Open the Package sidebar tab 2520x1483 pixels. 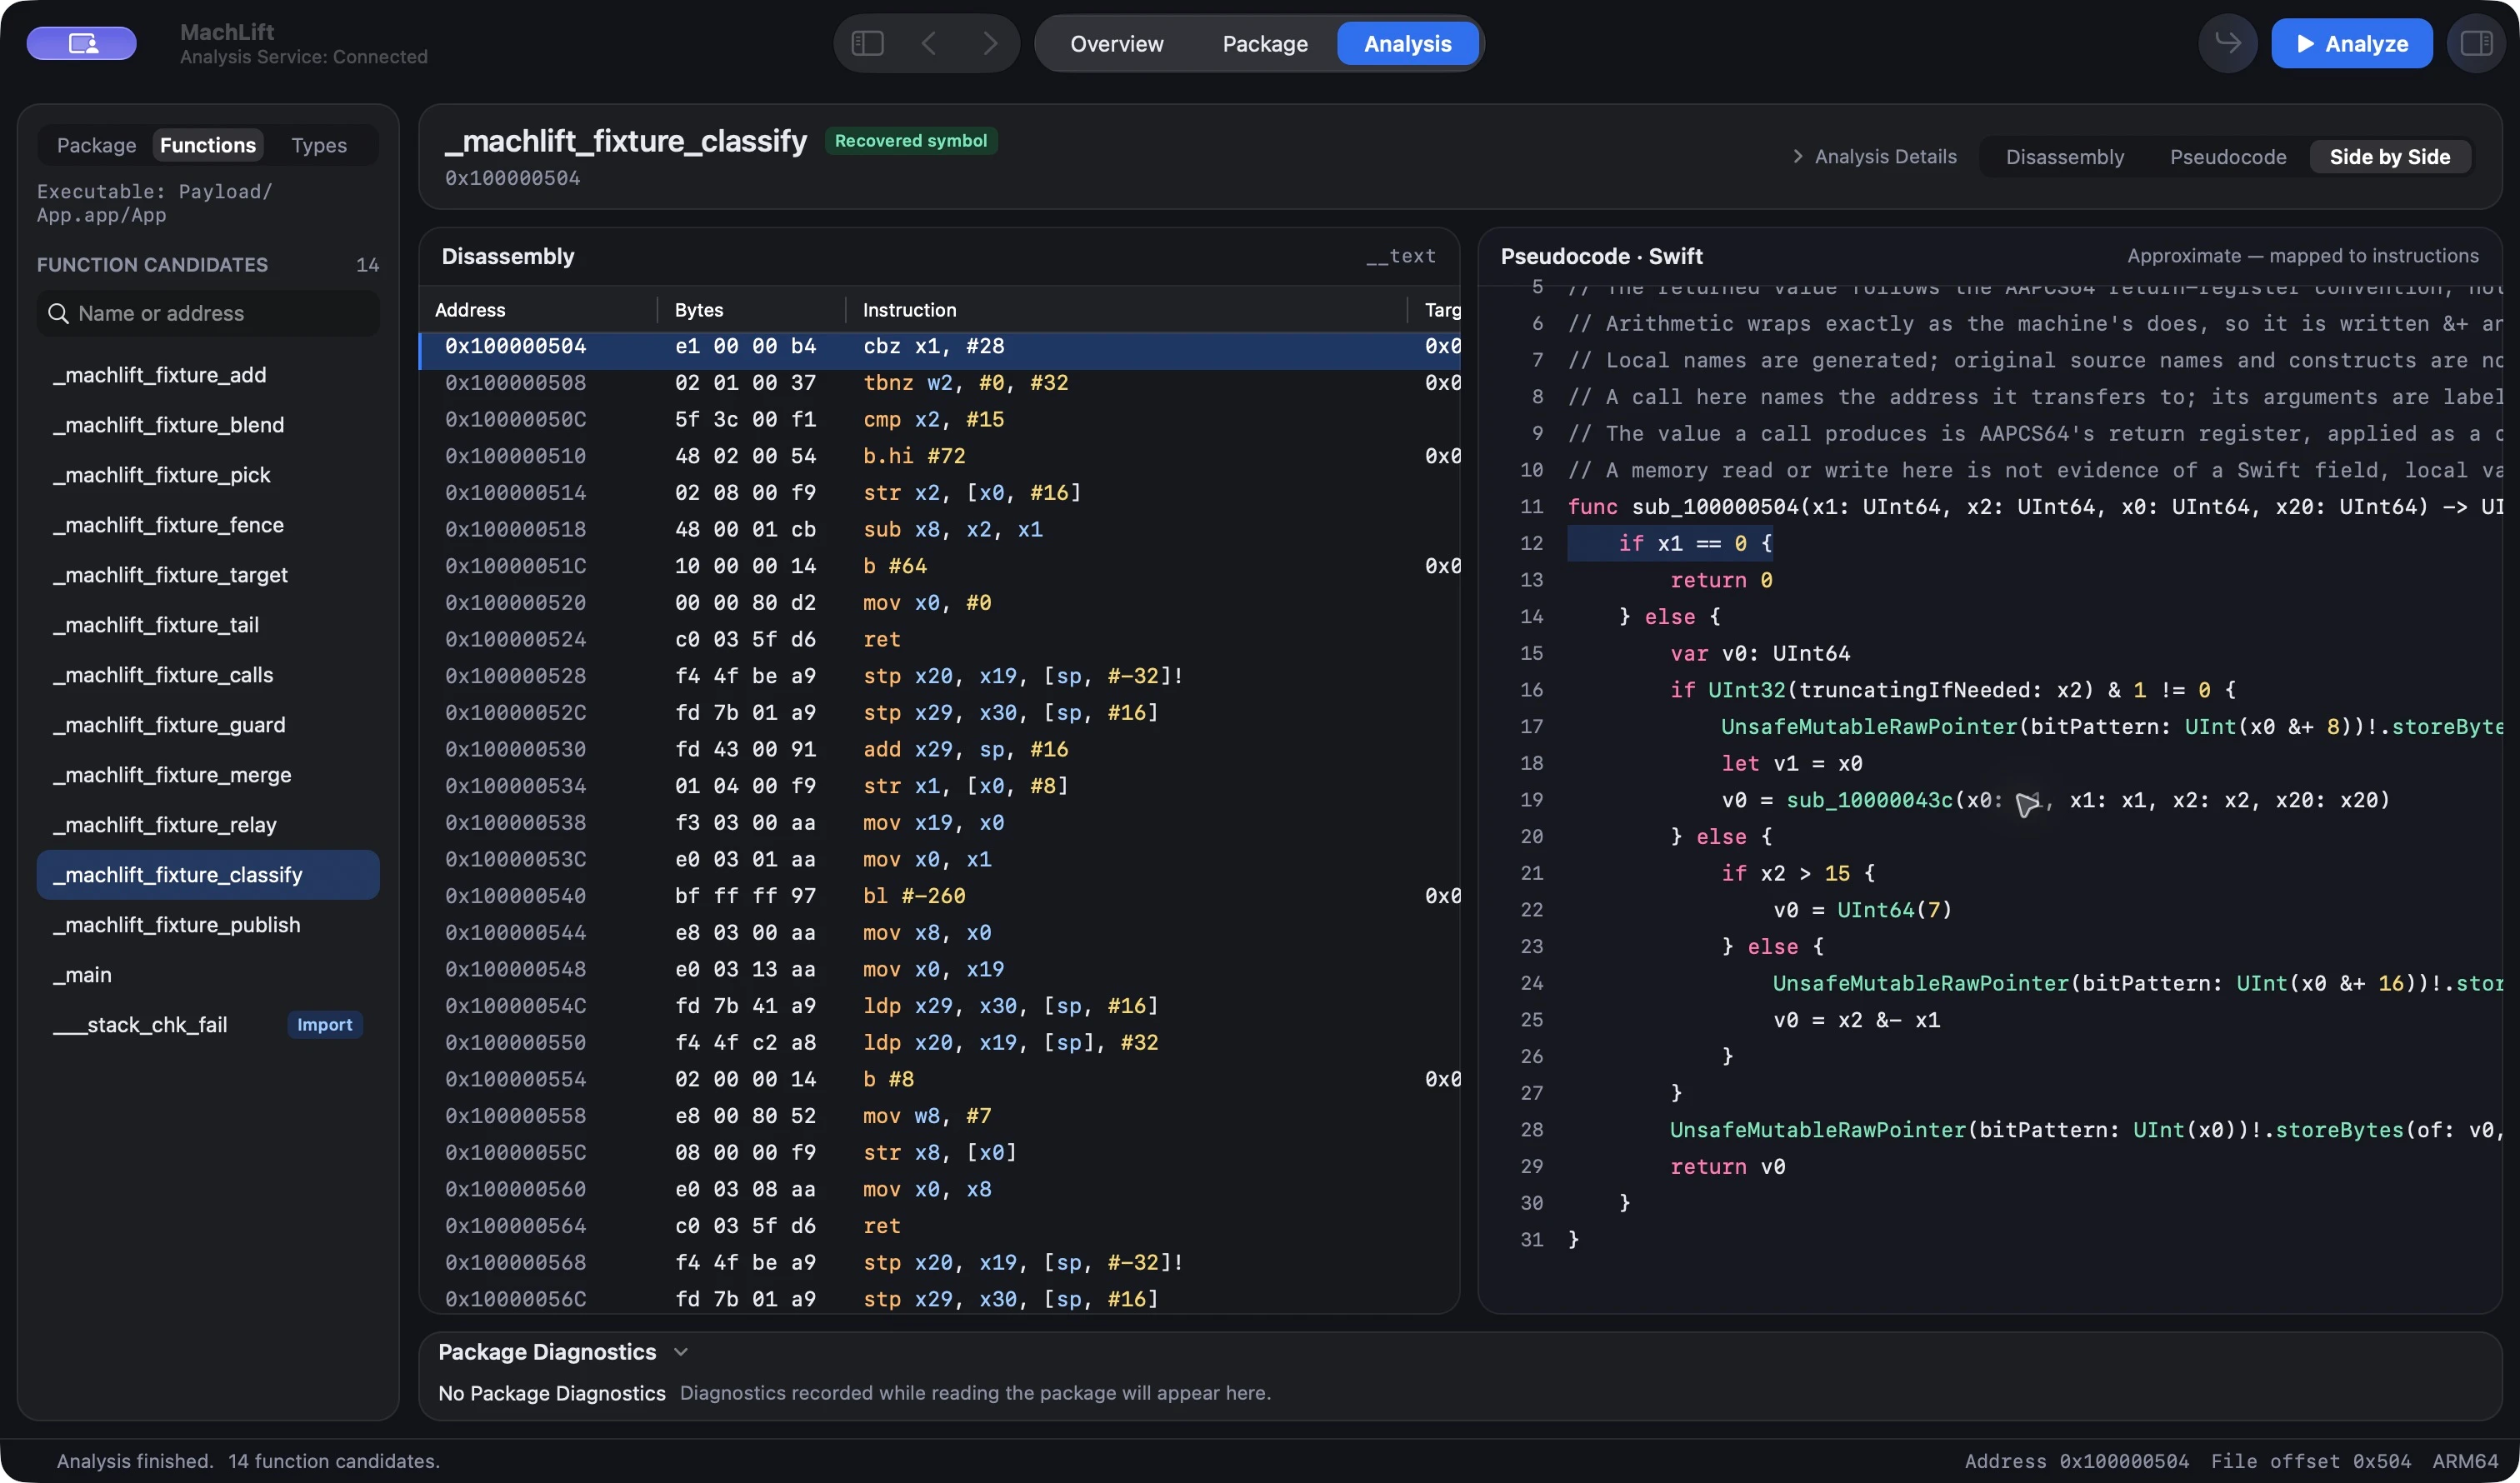point(96,145)
